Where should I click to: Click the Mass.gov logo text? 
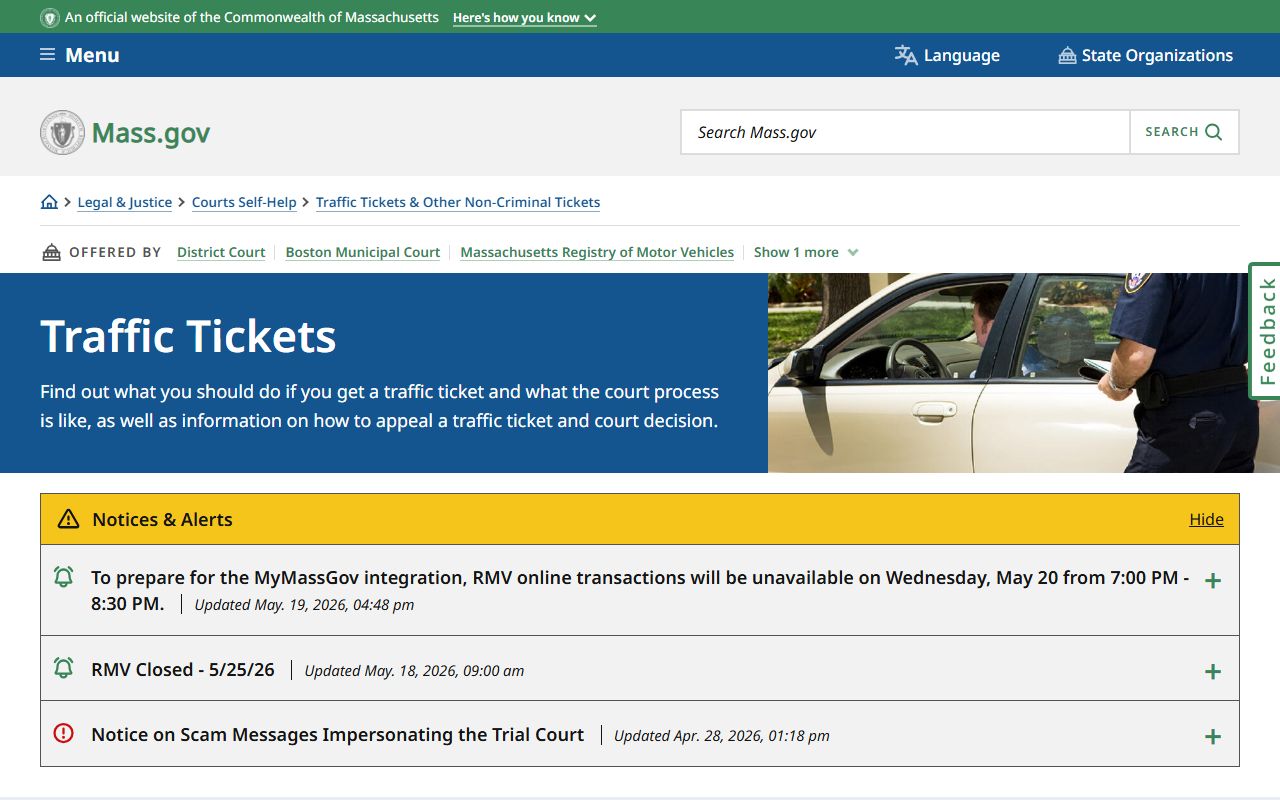[151, 133]
